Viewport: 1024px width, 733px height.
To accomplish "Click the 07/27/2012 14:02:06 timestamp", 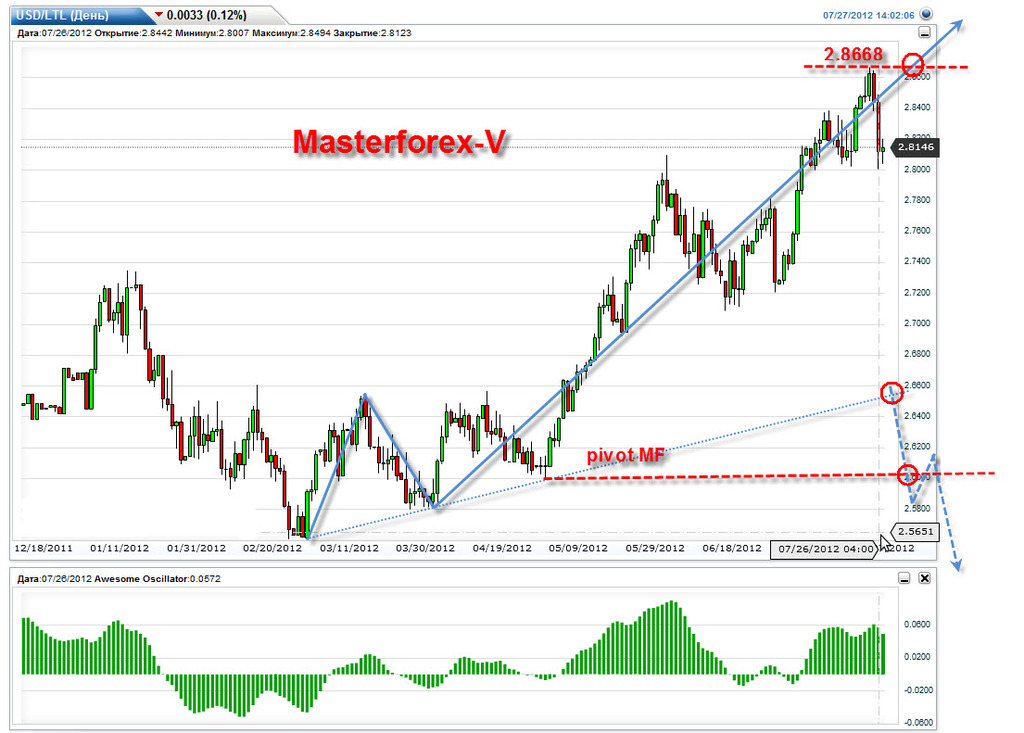I will pos(869,15).
